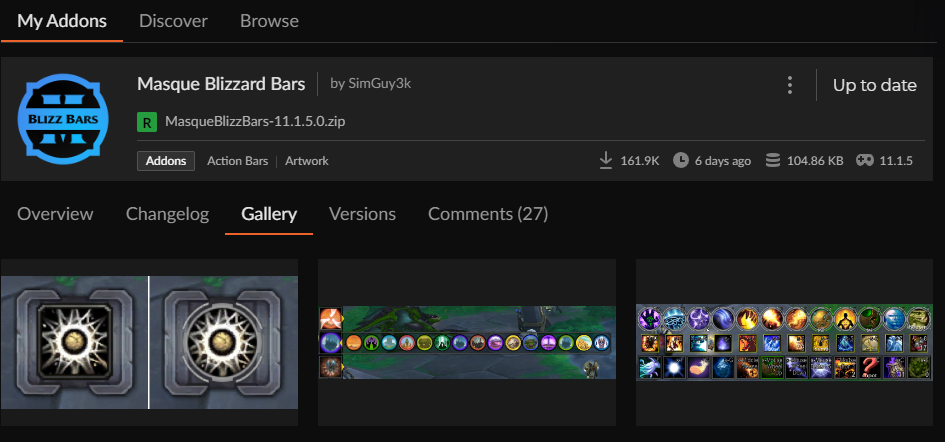The width and height of the screenshot is (945, 442).
Task: Open the circular action bar screenshot thumbnail
Action: [x=467, y=342]
